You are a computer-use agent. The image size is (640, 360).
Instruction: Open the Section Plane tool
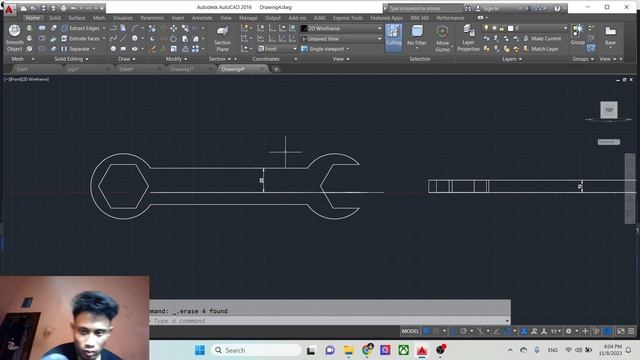(222, 38)
